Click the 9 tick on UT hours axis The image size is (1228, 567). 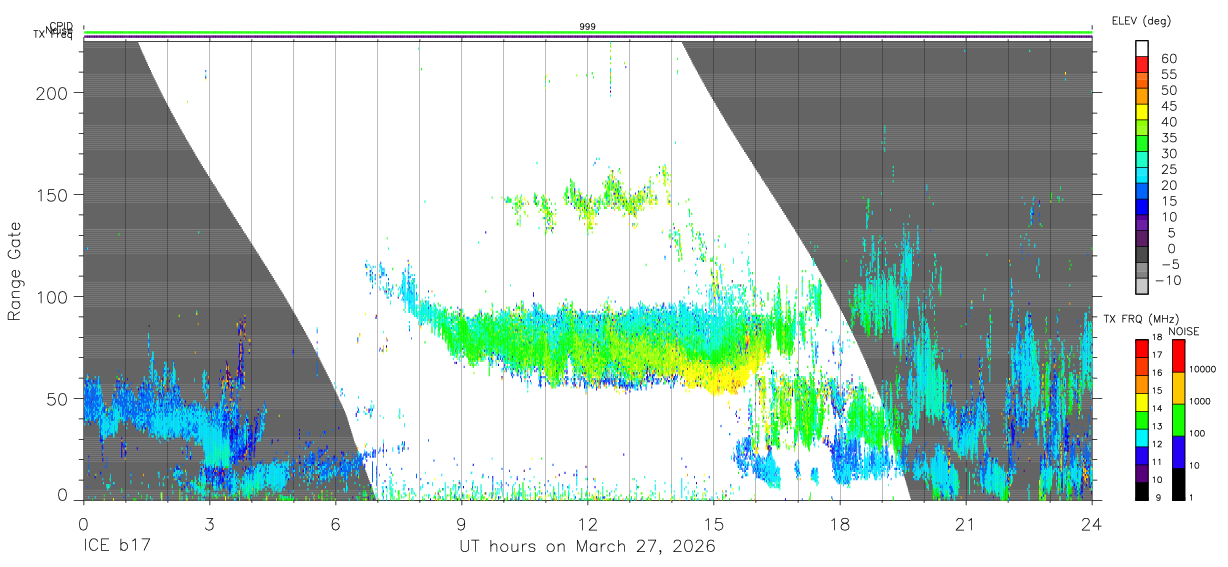click(x=462, y=523)
